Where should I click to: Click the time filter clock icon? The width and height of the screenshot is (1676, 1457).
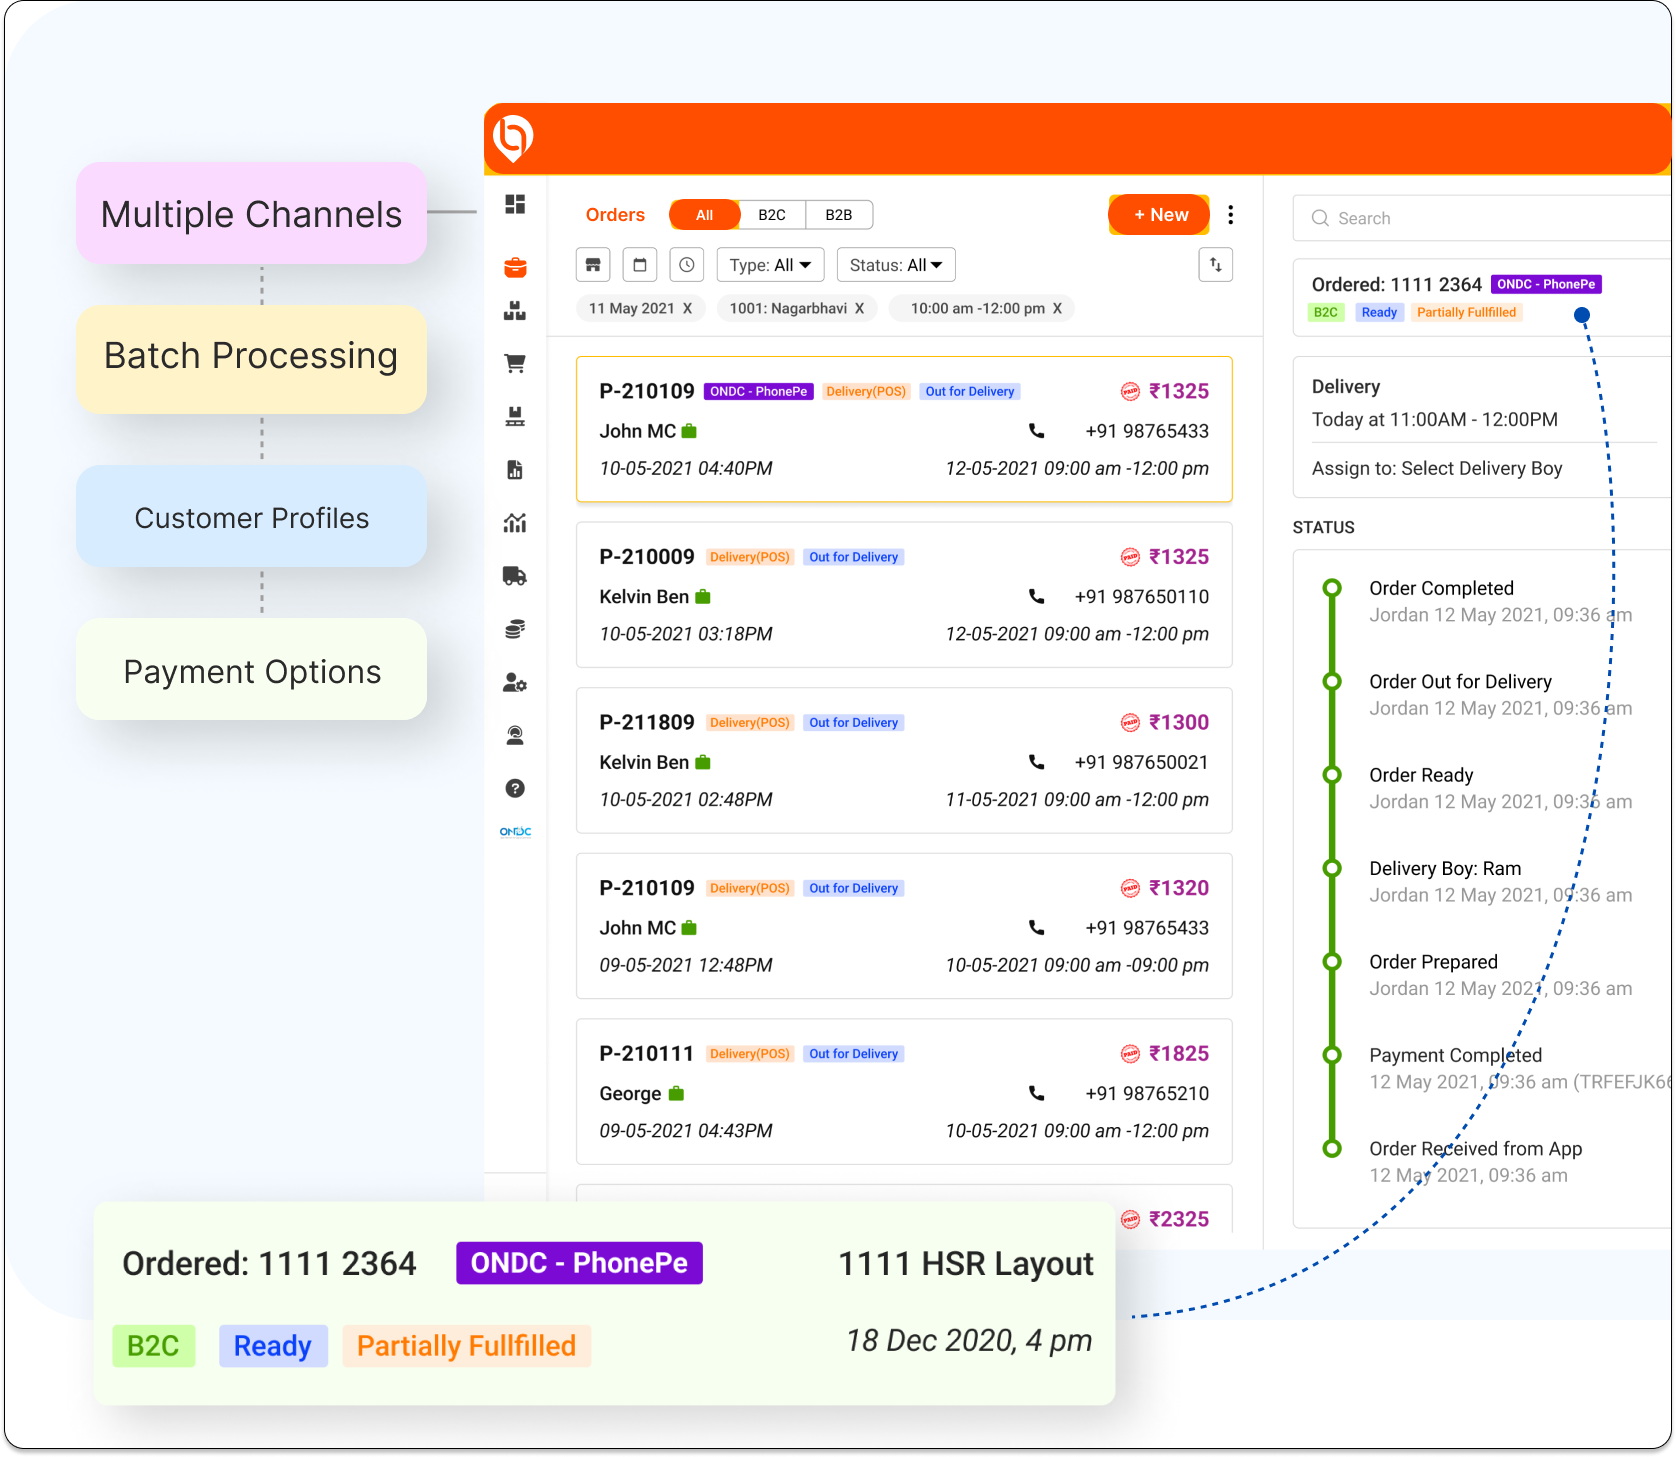686,264
